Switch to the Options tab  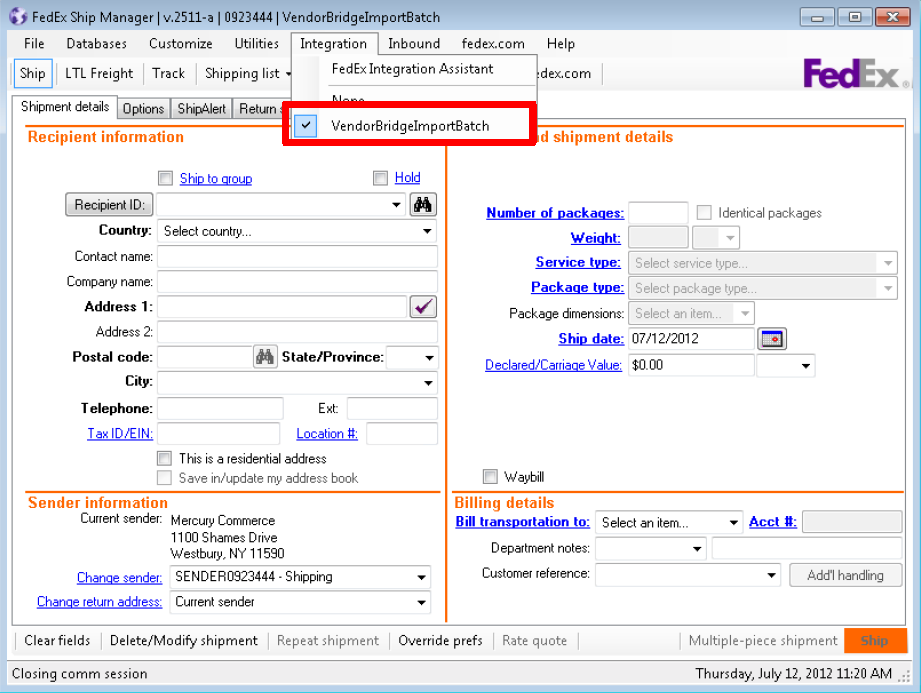click(x=143, y=109)
